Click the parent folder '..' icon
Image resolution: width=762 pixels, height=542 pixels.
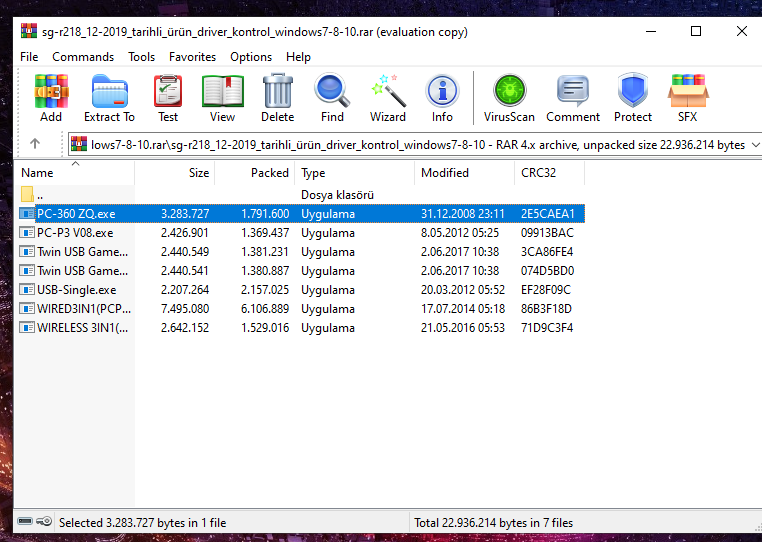click(27, 194)
